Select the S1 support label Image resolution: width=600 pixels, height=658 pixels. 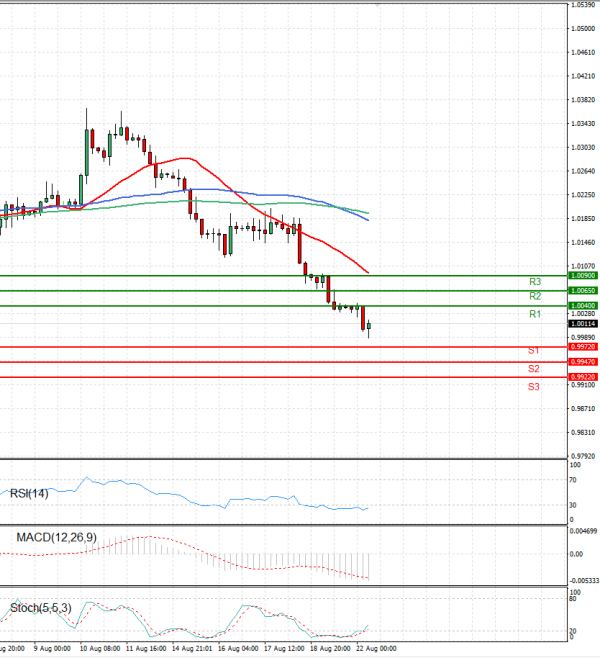point(534,350)
